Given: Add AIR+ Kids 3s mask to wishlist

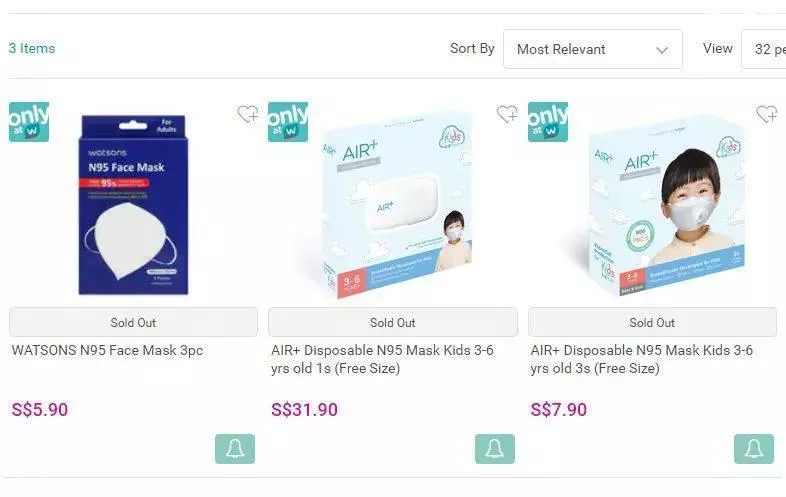Looking at the screenshot, I should [766, 114].
